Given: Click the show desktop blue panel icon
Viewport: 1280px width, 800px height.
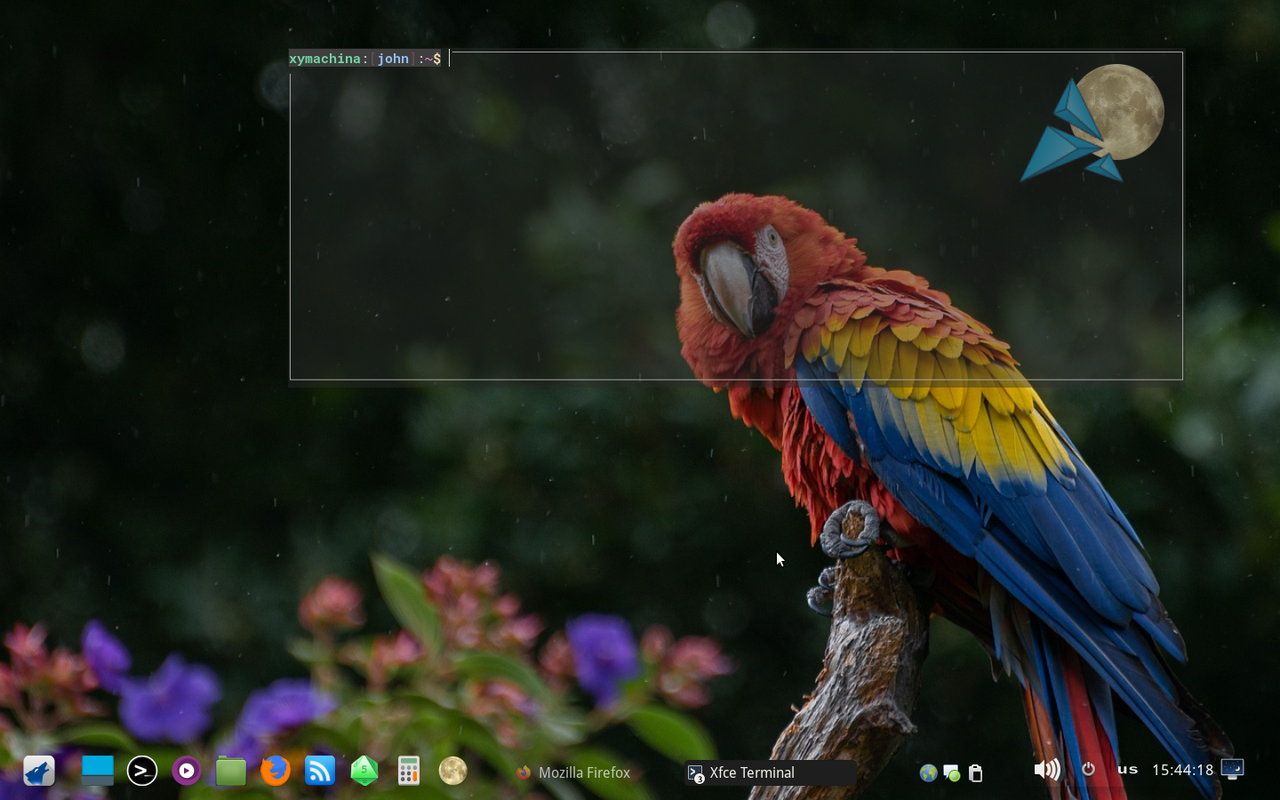Looking at the screenshot, I should tap(98, 770).
